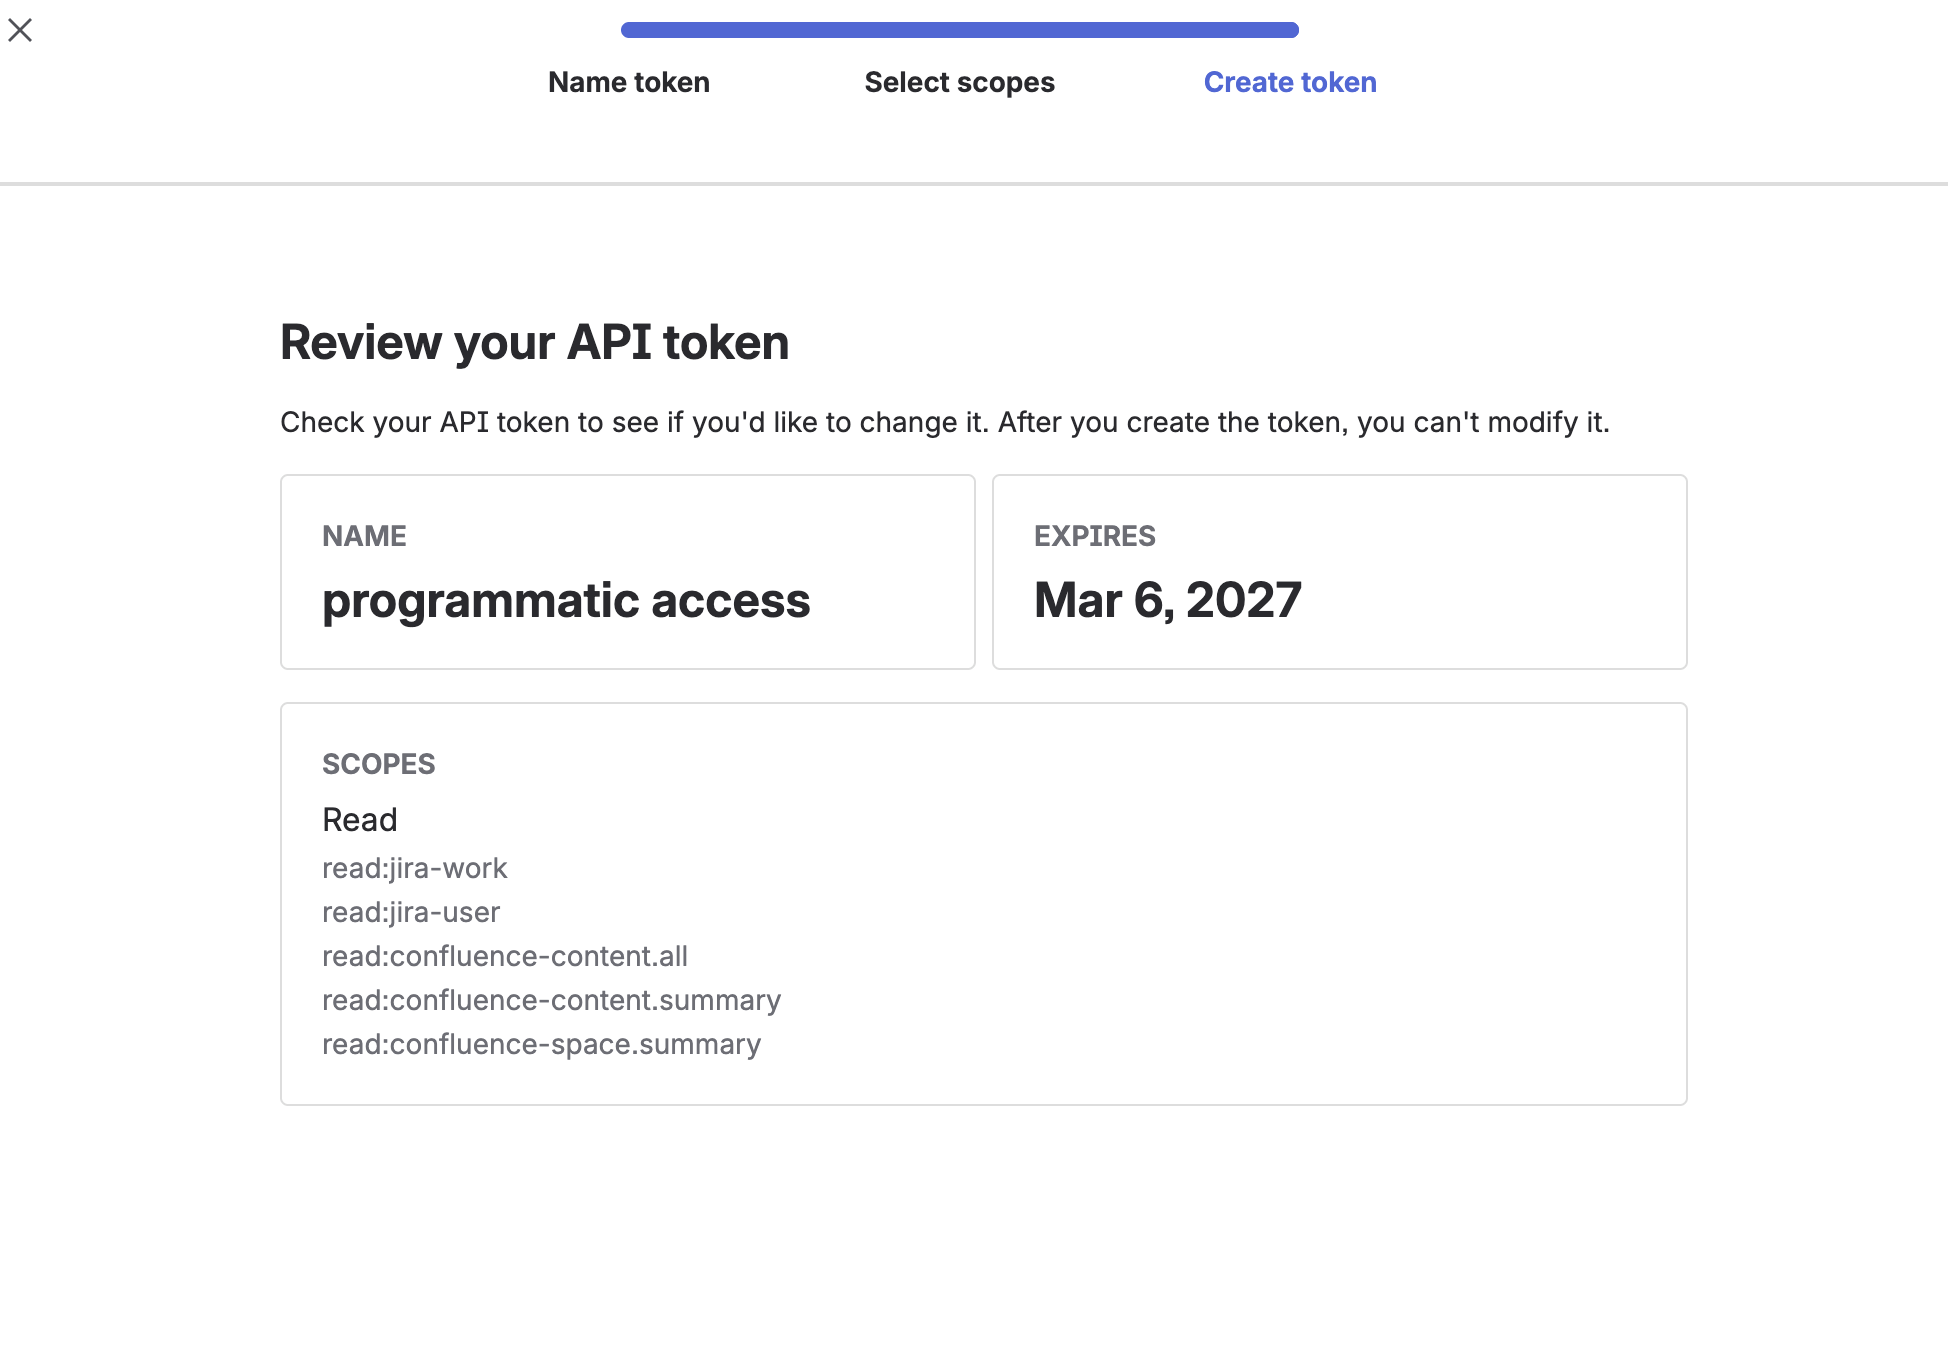The image size is (1948, 1354).
Task: Click the Mar 6, 2027 expiry date
Action: pyautogui.click(x=1167, y=600)
